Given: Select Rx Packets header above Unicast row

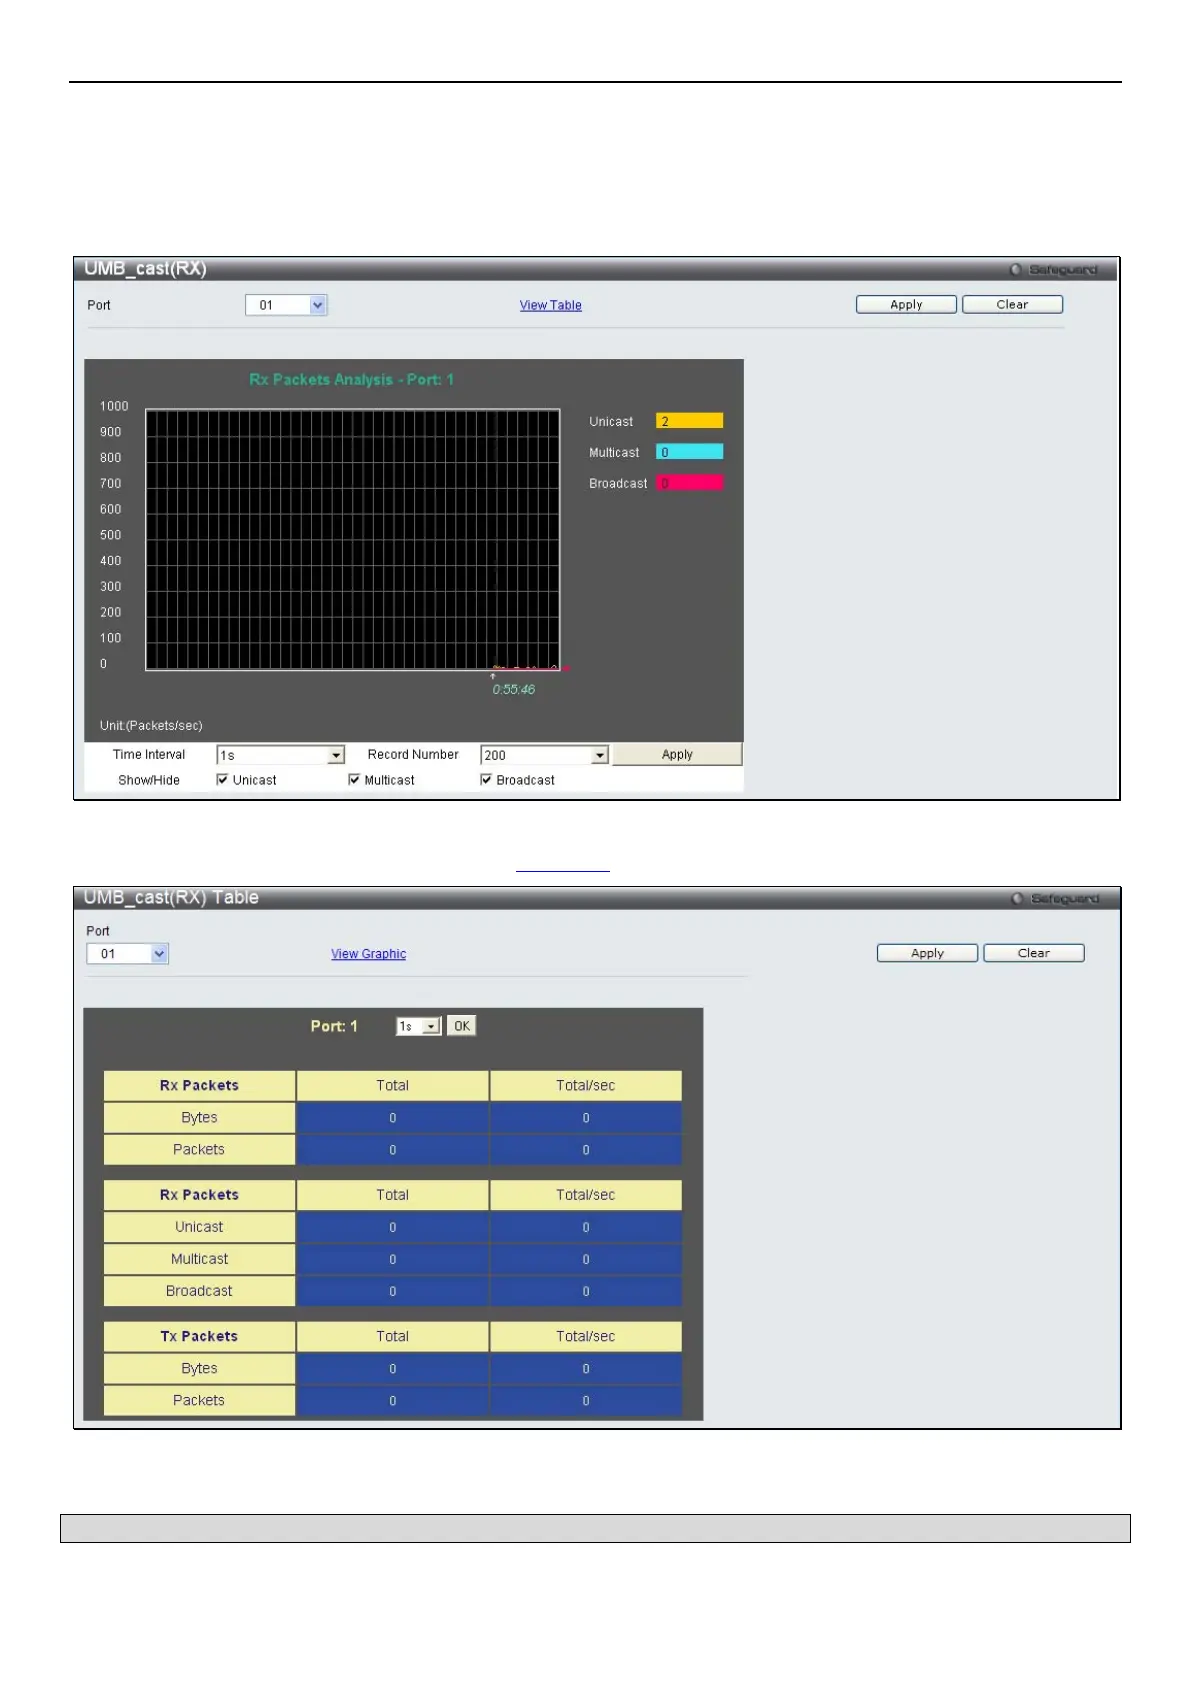Looking at the screenshot, I should (x=199, y=1195).
